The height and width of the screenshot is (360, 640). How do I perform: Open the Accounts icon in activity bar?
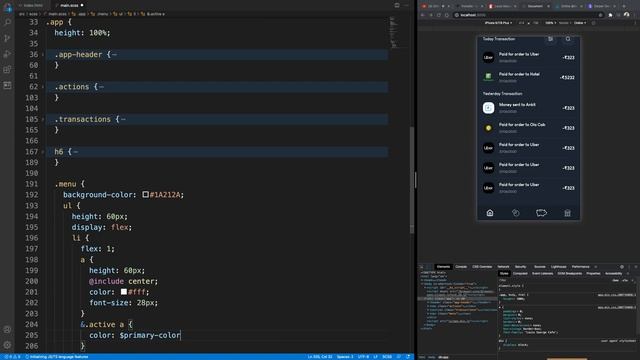click(x=7, y=329)
